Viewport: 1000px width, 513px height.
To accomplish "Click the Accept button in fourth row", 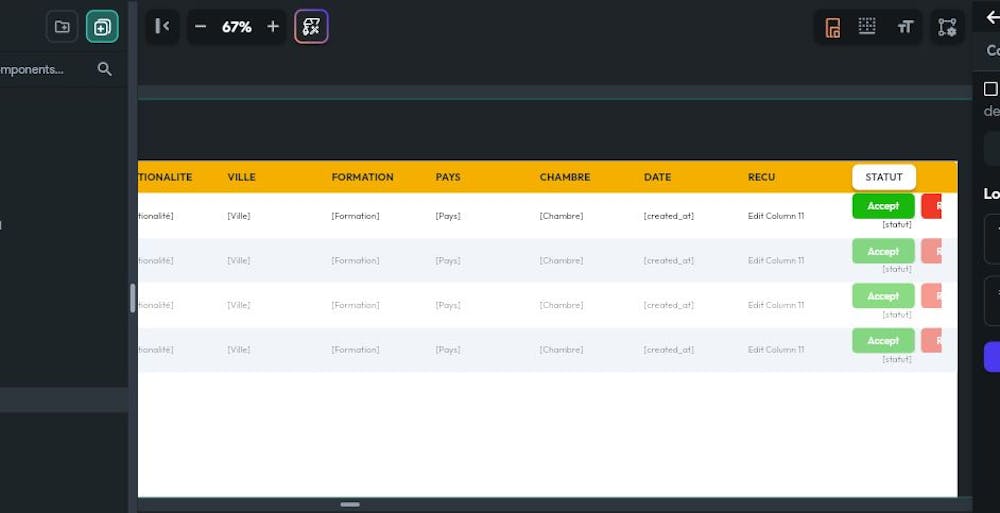I will pos(883,341).
